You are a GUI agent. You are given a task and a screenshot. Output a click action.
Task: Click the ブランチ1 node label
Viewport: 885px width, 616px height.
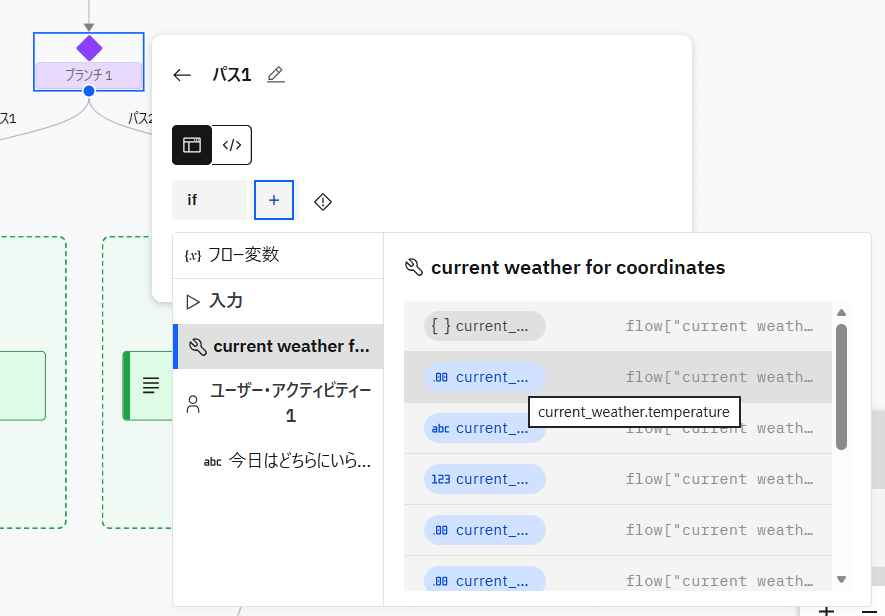click(x=89, y=75)
